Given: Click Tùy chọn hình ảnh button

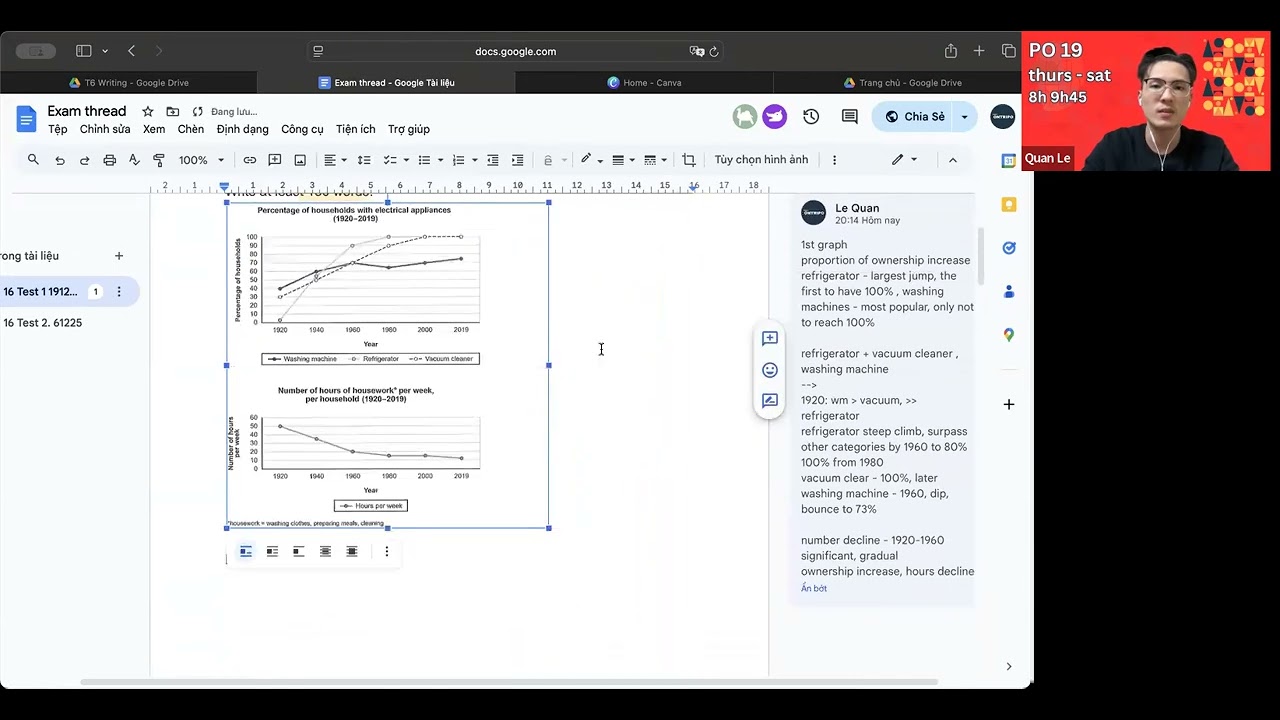Looking at the screenshot, I should 761,160.
